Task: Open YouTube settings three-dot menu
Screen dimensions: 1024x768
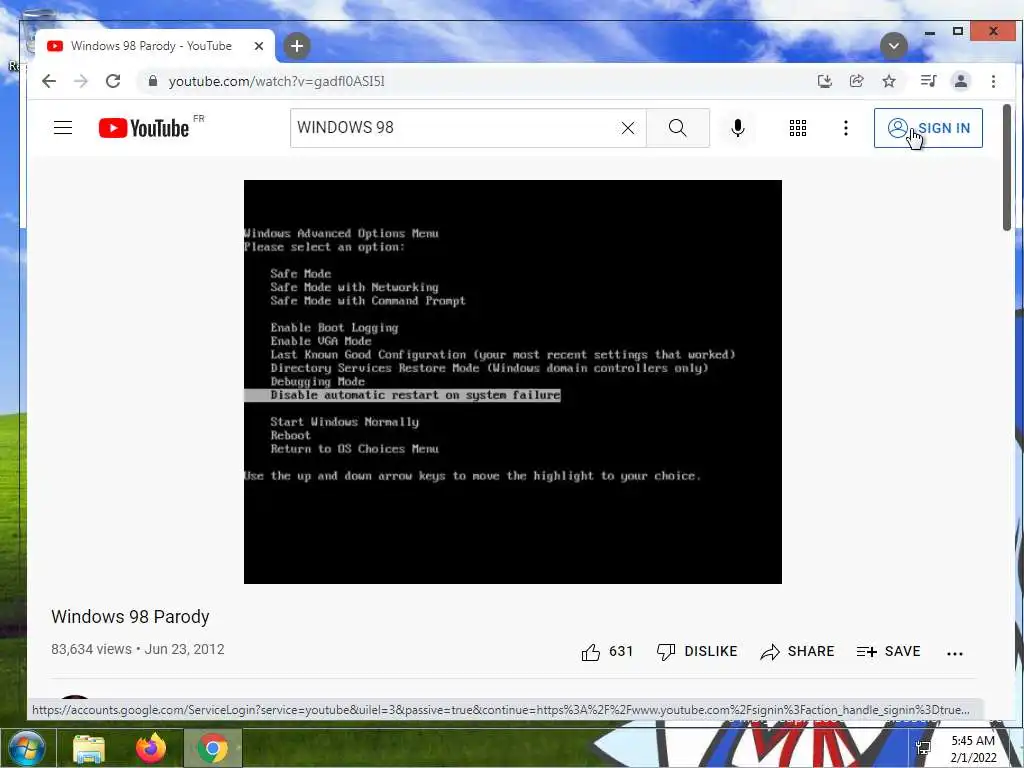Action: pyautogui.click(x=846, y=128)
